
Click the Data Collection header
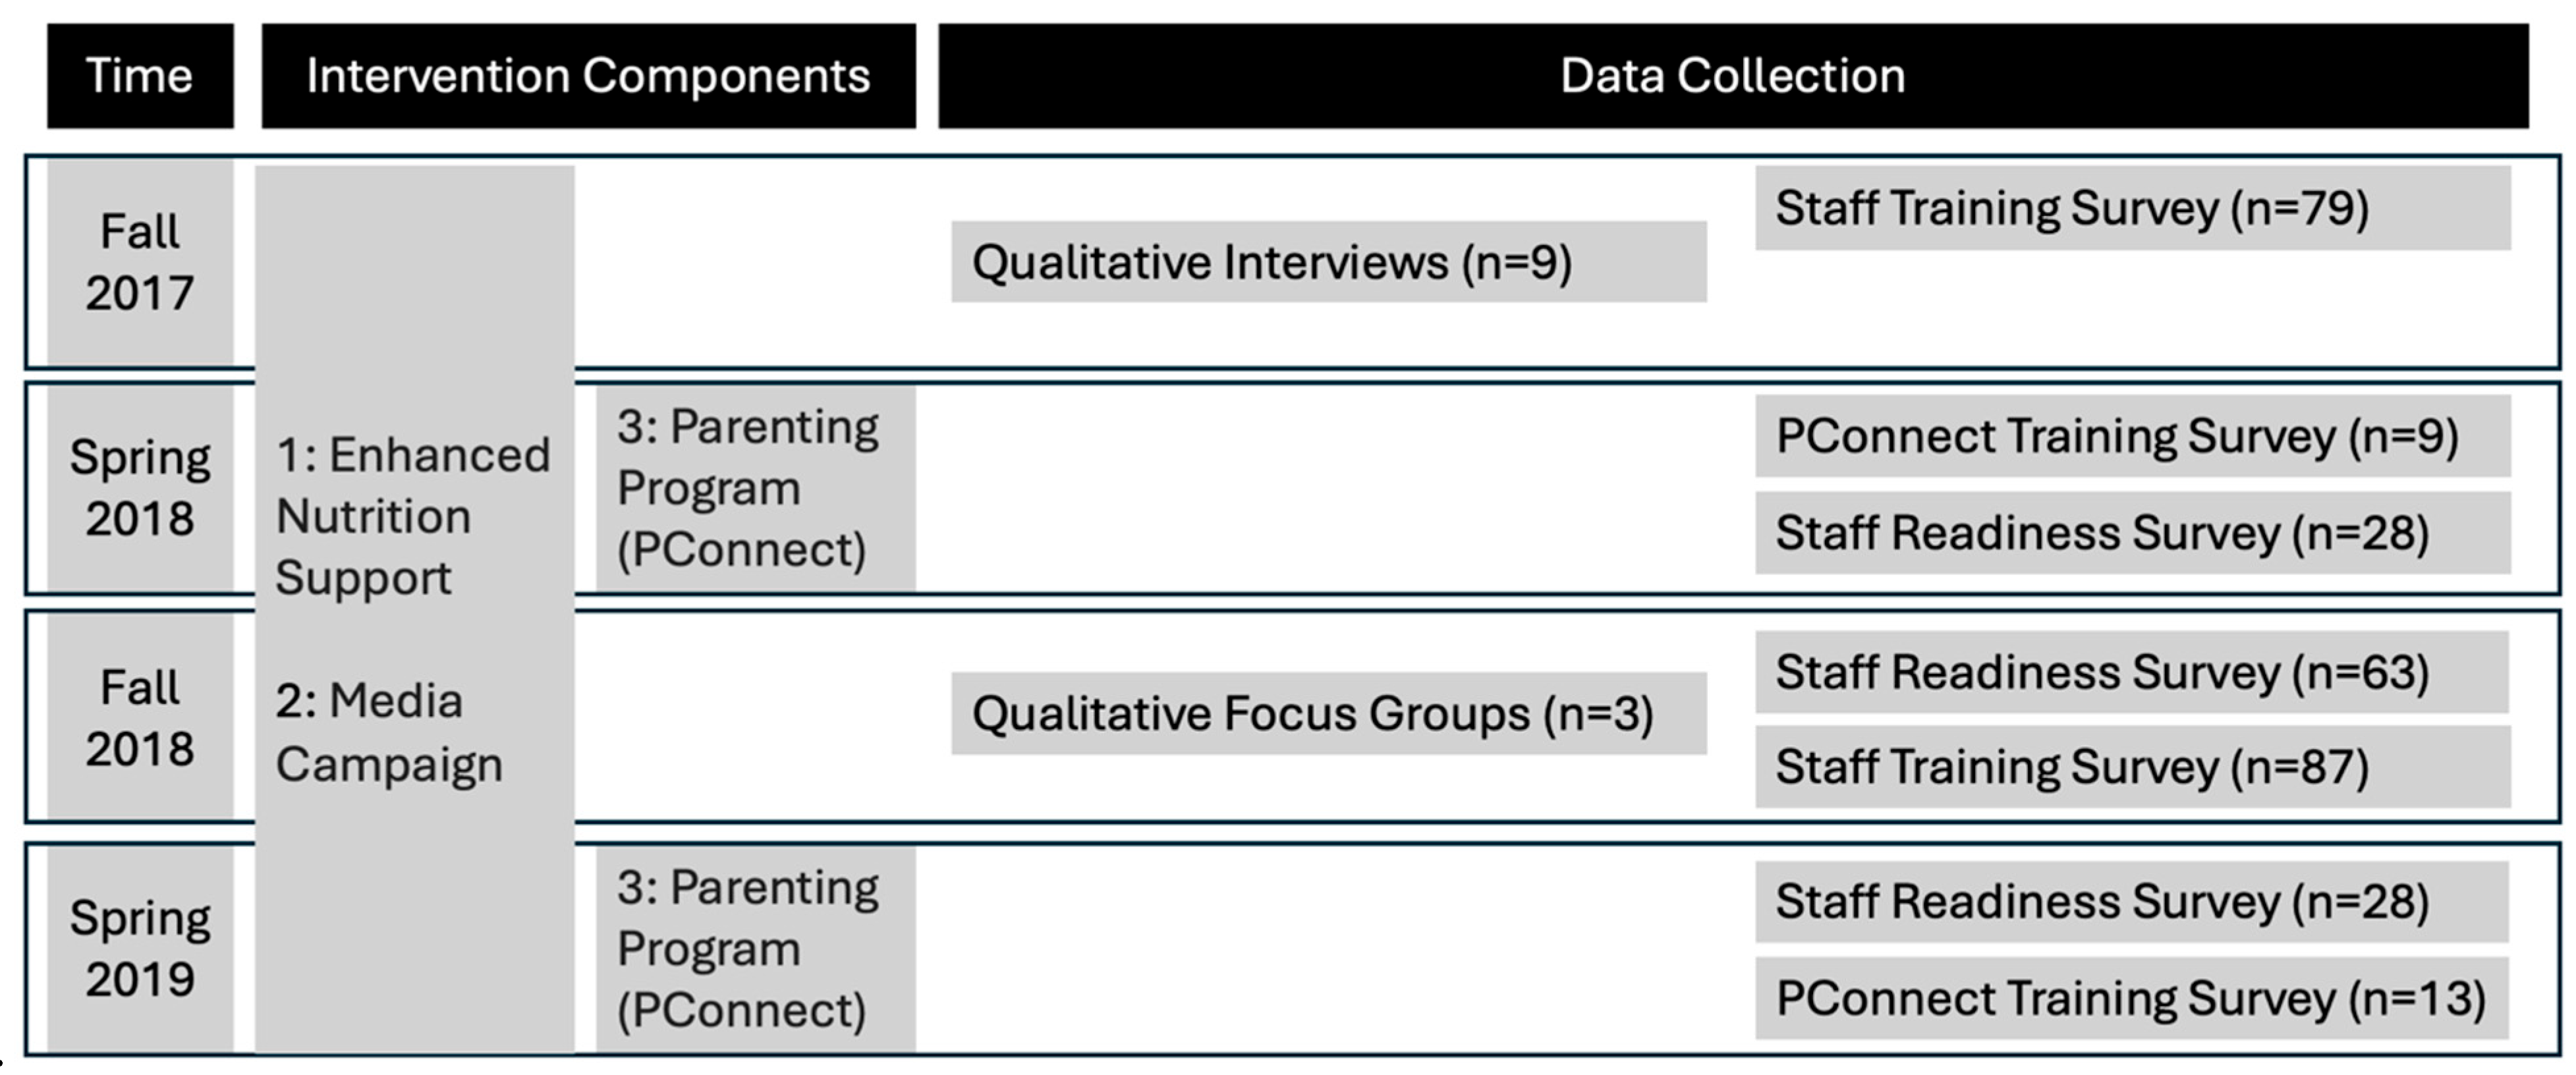(1733, 76)
